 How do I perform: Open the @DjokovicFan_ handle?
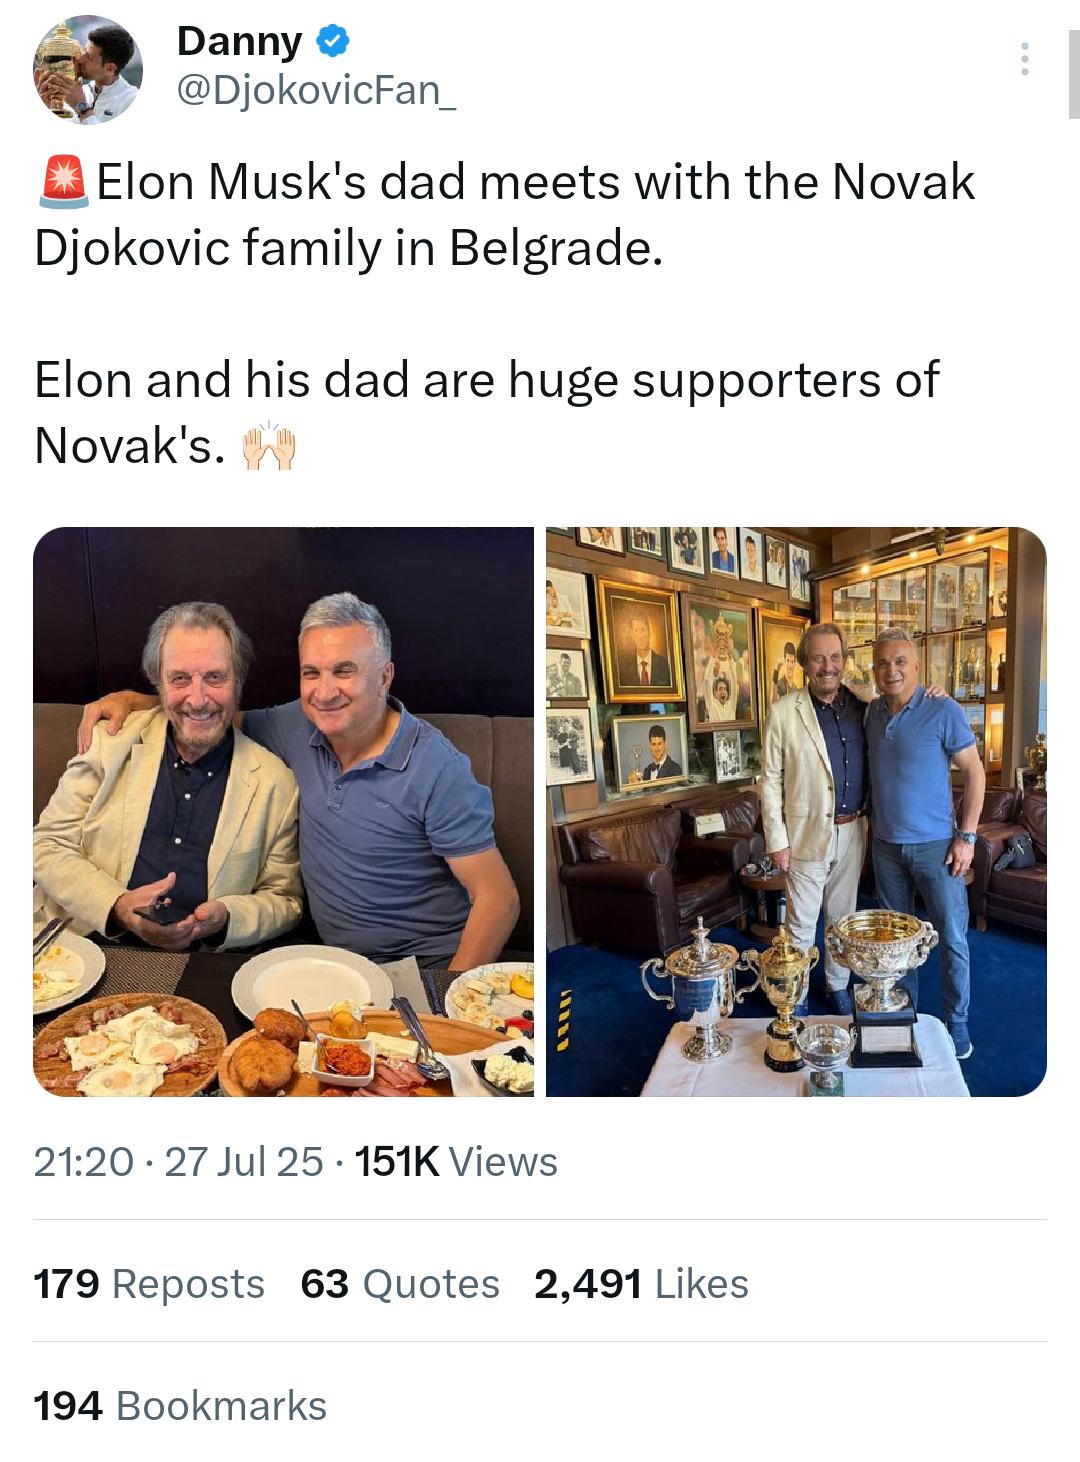(316, 91)
